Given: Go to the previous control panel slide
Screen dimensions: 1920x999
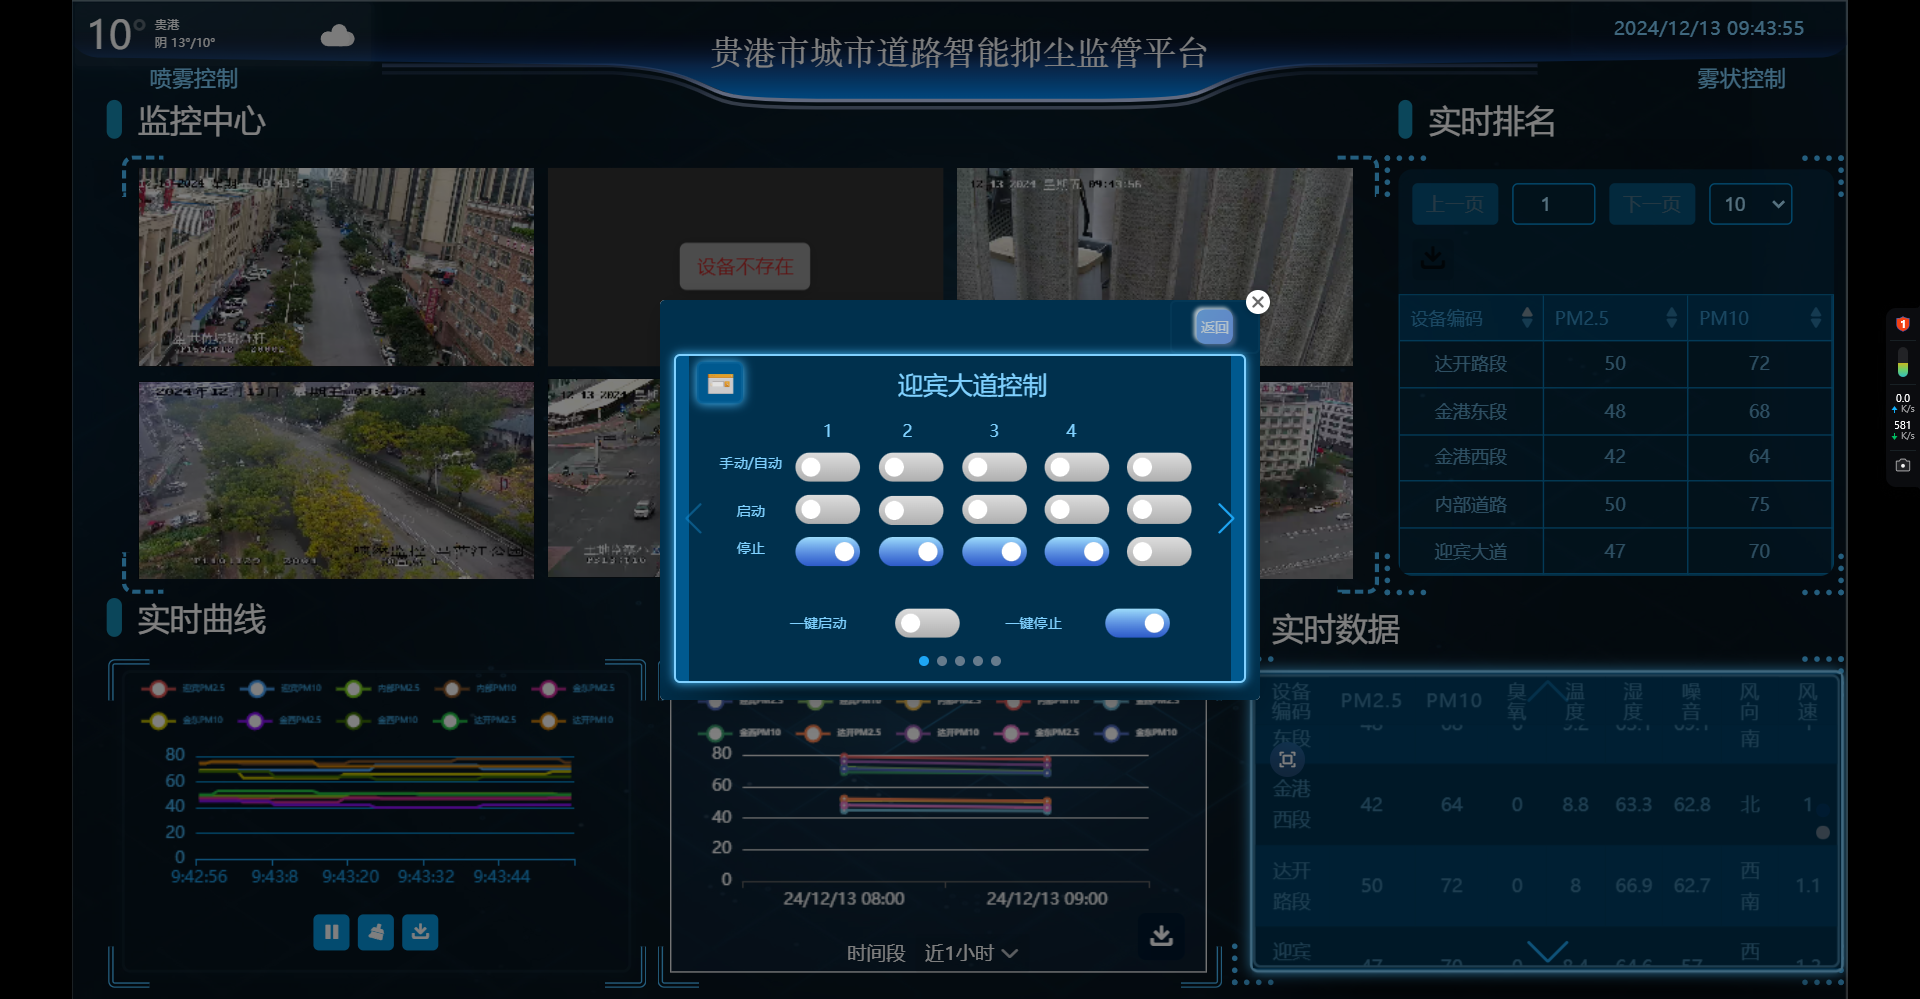Looking at the screenshot, I should pyautogui.click(x=695, y=518).
